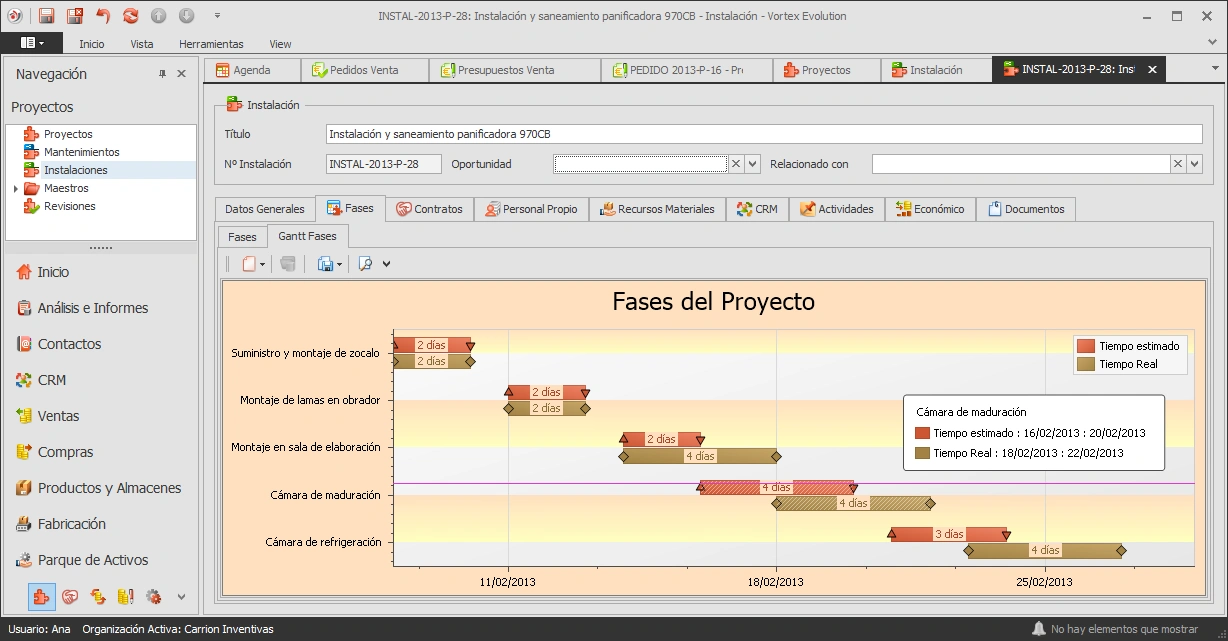Screen dimensions: 1228x641
Task: Close the INSTAL-2013-P-28 tab
Action: click(x=1152, y=70)
